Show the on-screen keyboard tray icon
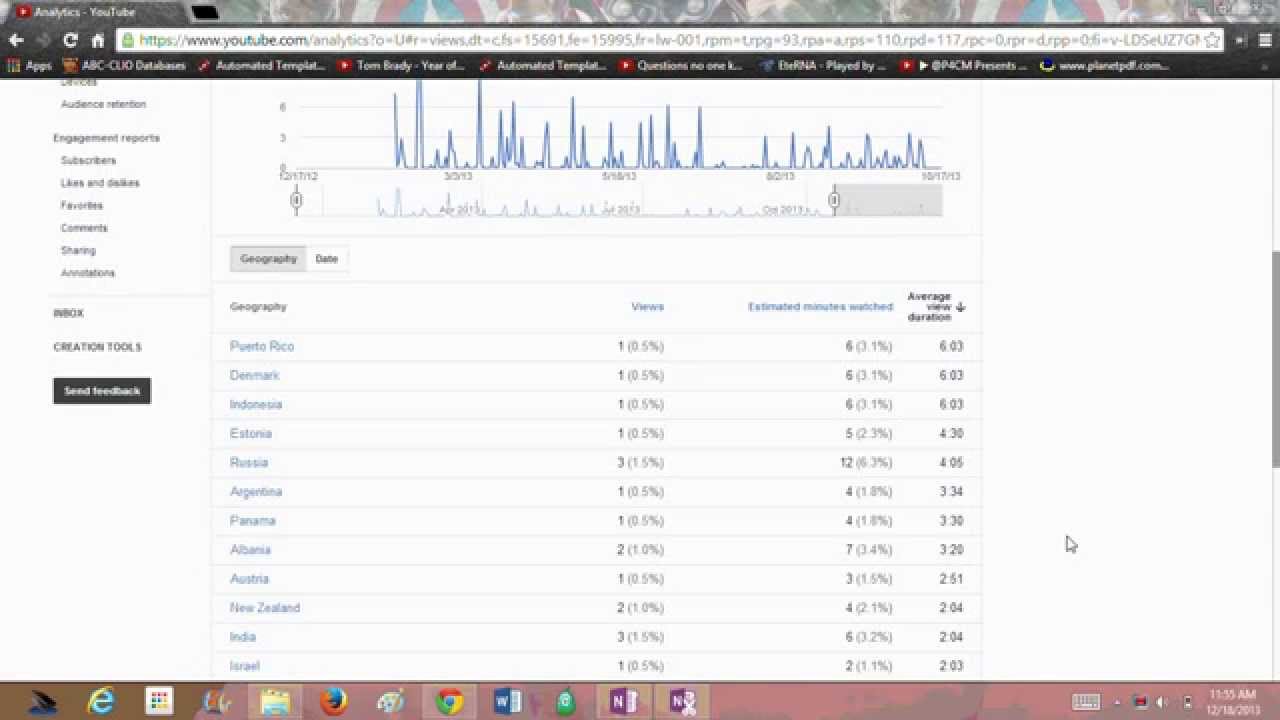This screenshot has height=720, width=1280. point(1086,702)
